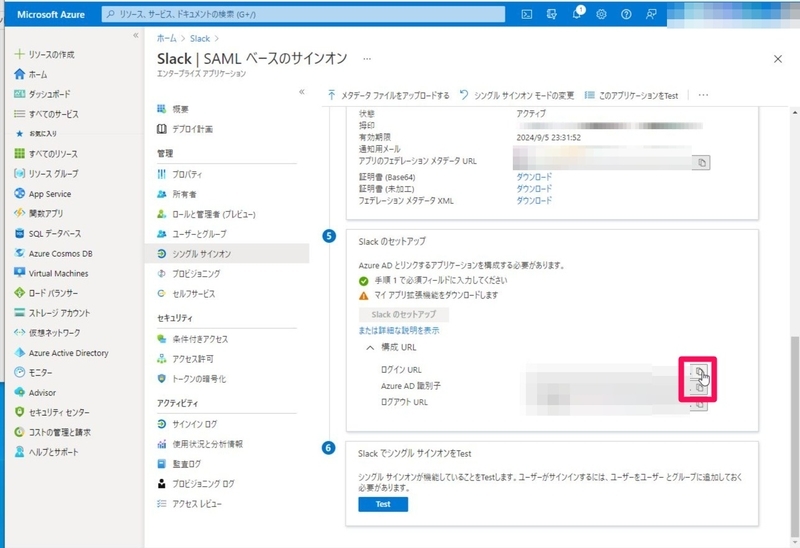800x548 pixels.
Task: Select 条件付きアクセス in resource menu
Action: click(193, 339)
